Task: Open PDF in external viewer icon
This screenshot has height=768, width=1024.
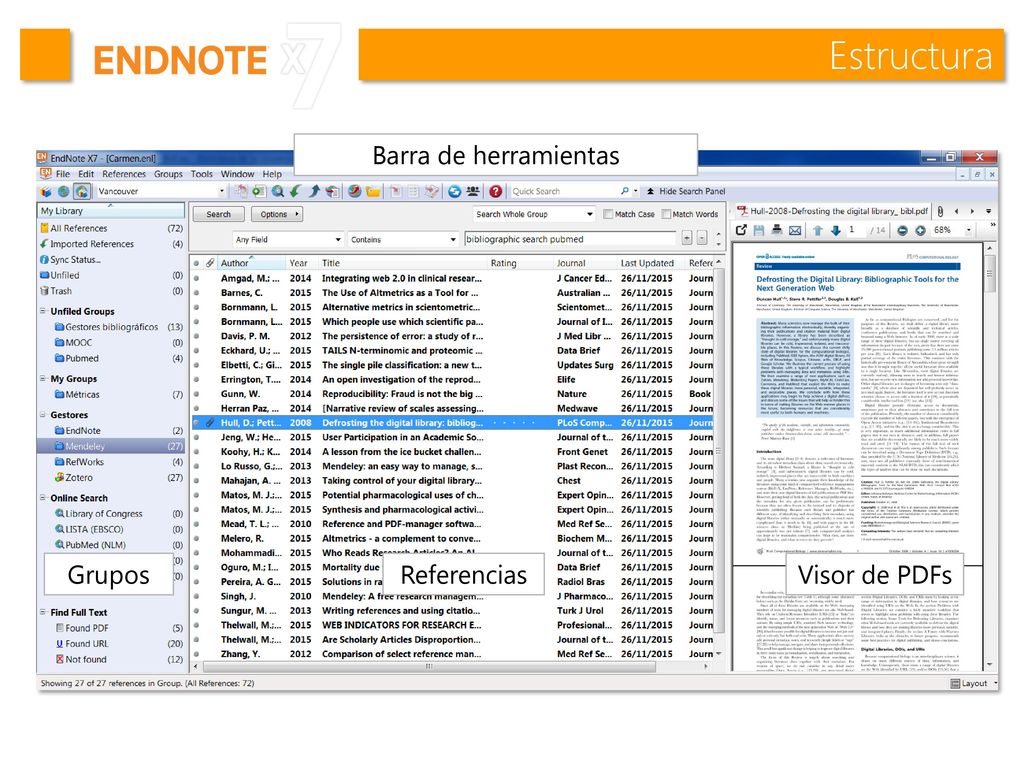Action: pos(741,230)
